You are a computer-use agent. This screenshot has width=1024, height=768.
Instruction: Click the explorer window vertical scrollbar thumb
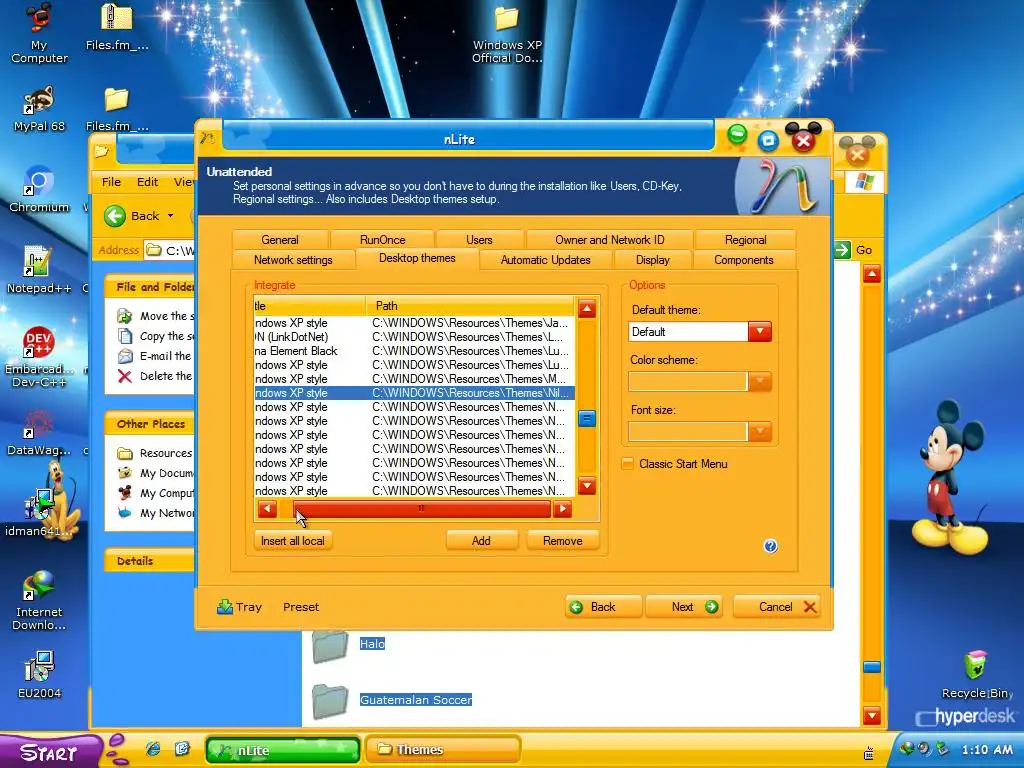(x=872, y=667)
